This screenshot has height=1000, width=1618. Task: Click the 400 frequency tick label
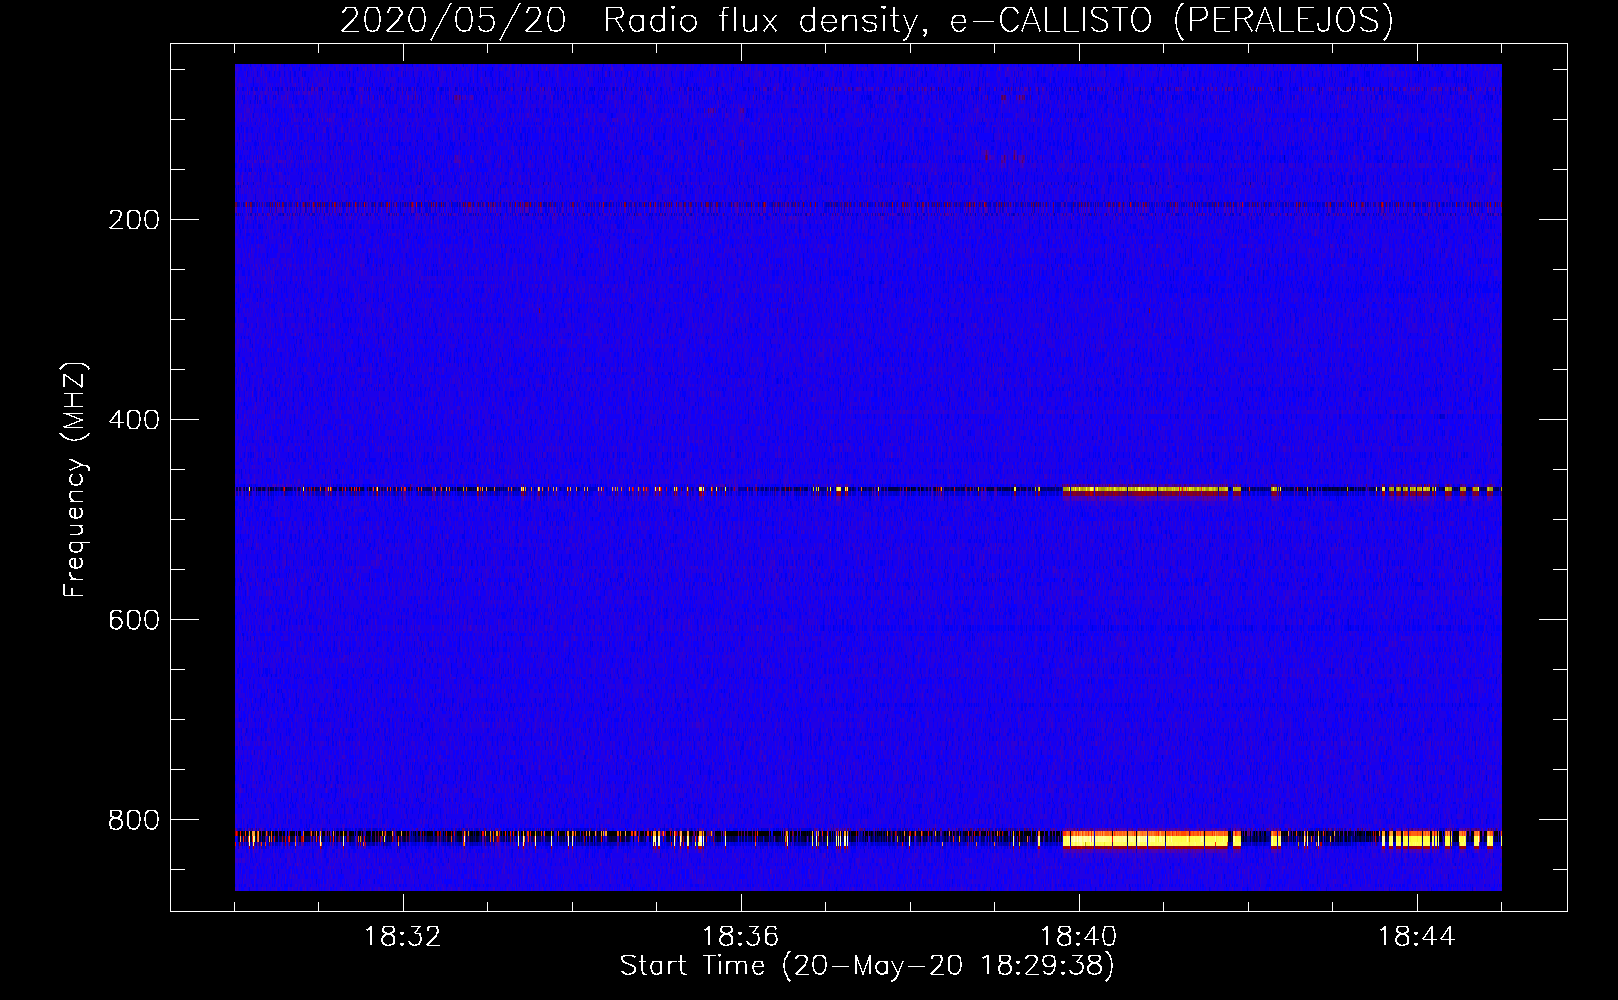tap(134, 420)
